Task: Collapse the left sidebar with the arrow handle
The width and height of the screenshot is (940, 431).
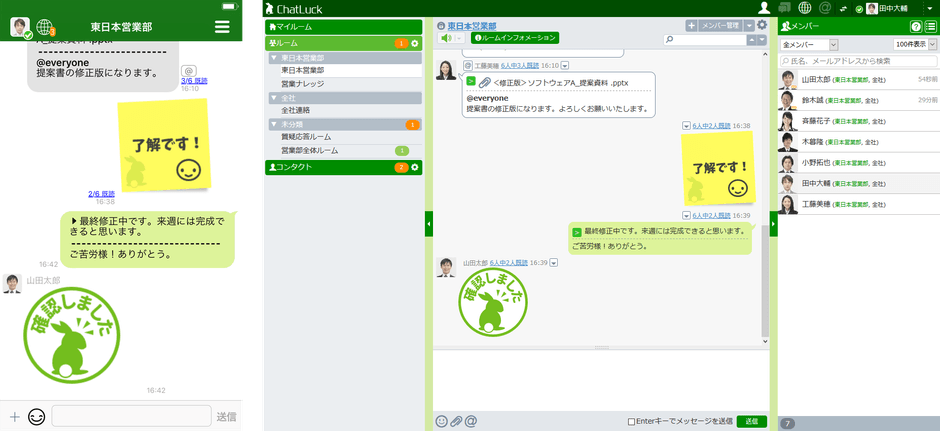Action: 429,224
